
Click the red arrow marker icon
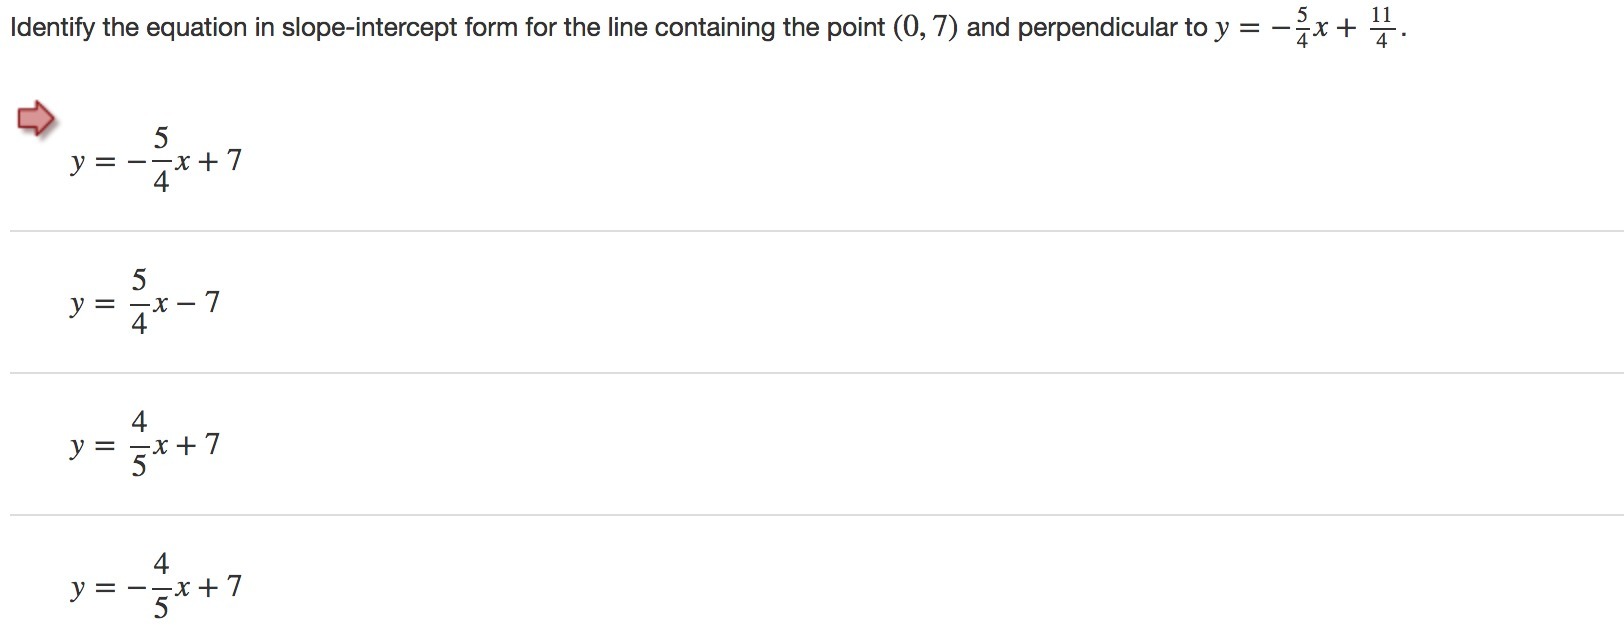click(36, 119)
